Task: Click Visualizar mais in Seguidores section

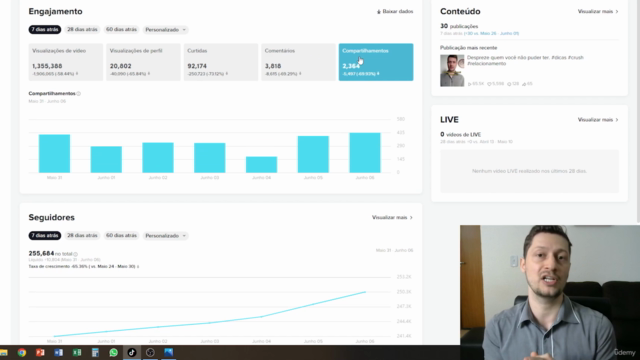Action: tap(392, 218)
